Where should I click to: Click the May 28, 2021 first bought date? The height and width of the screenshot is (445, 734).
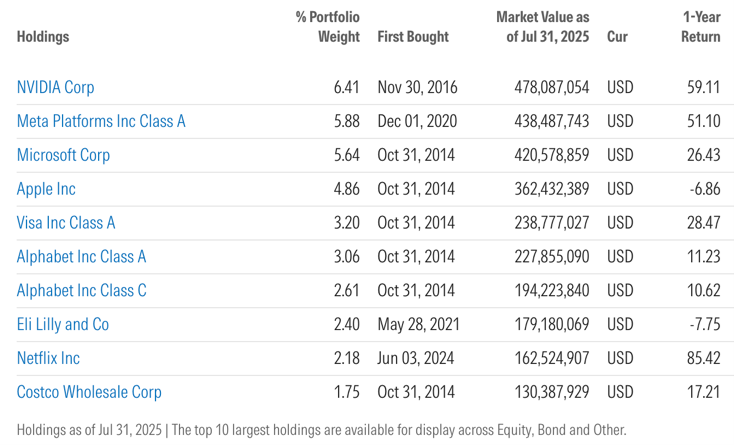pyautogui.click(x=418, y=324)
